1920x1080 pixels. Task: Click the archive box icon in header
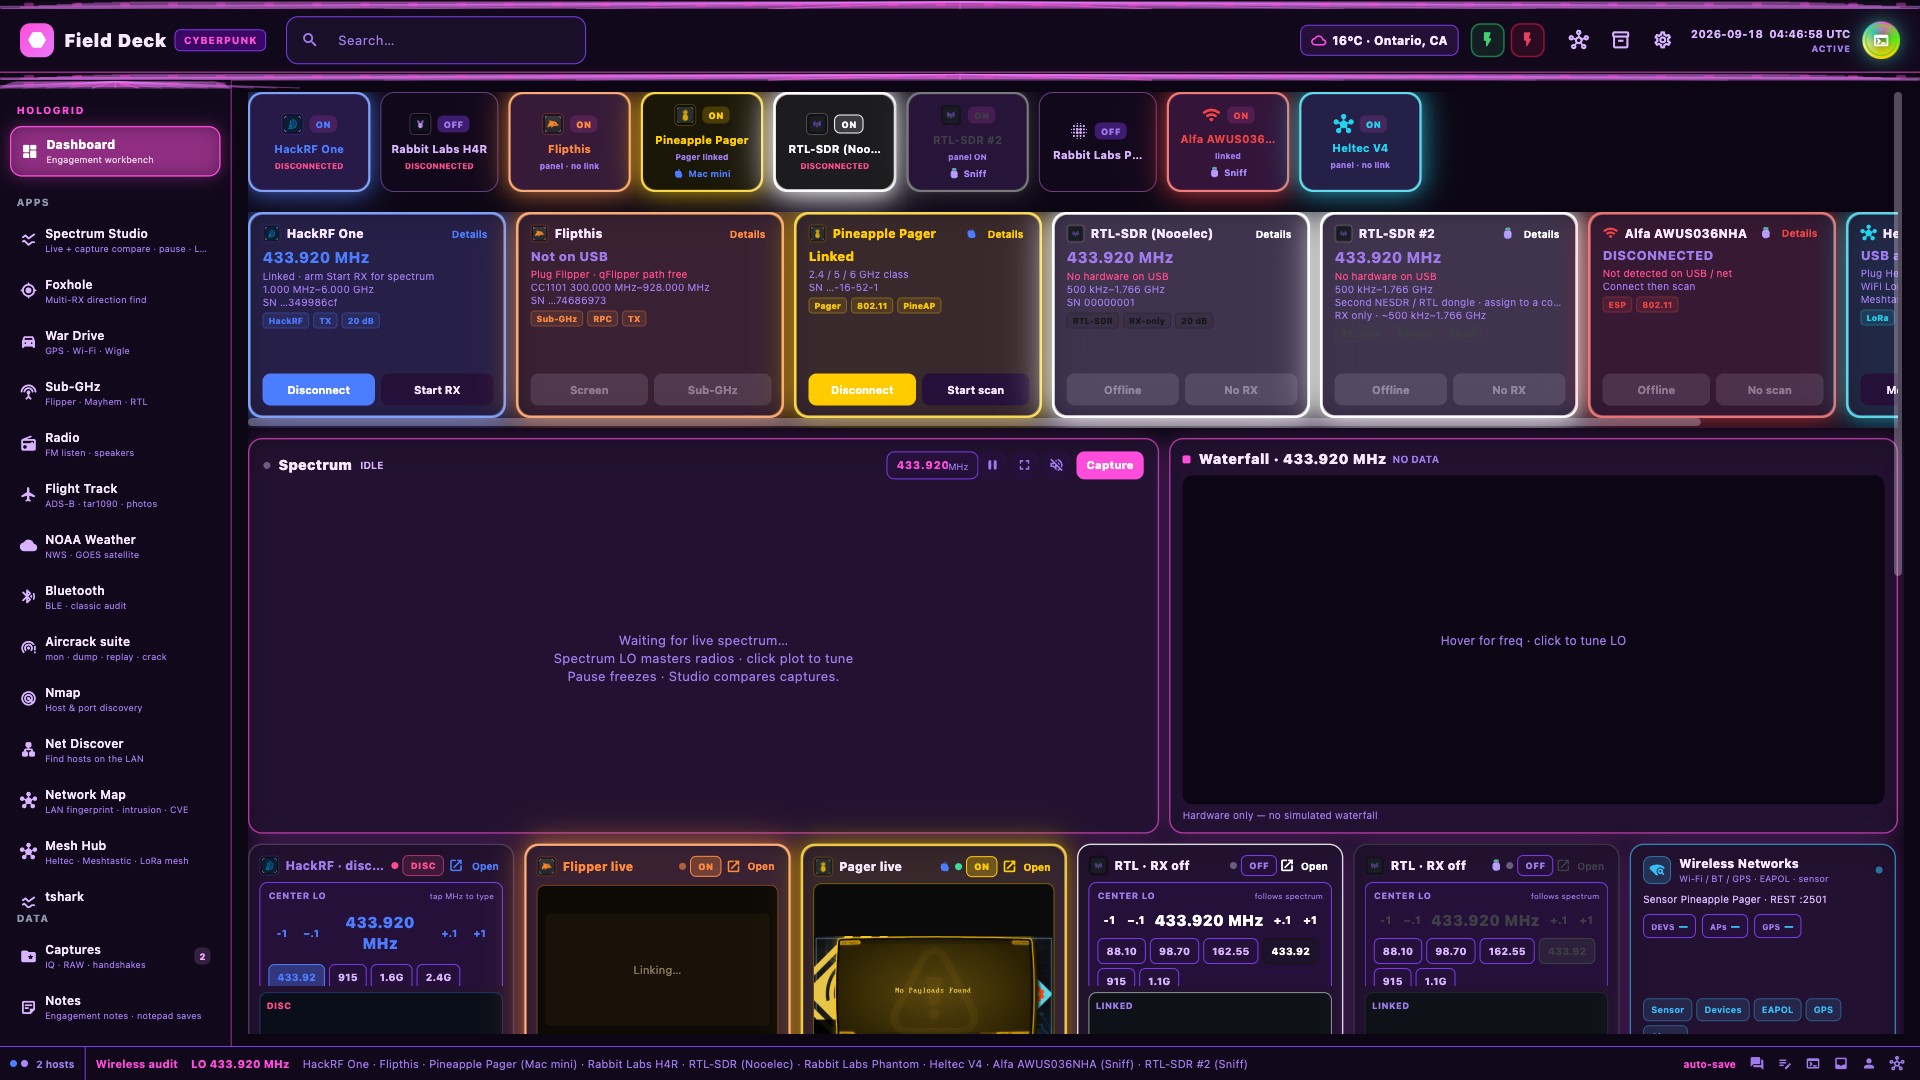coord(1620,40)
